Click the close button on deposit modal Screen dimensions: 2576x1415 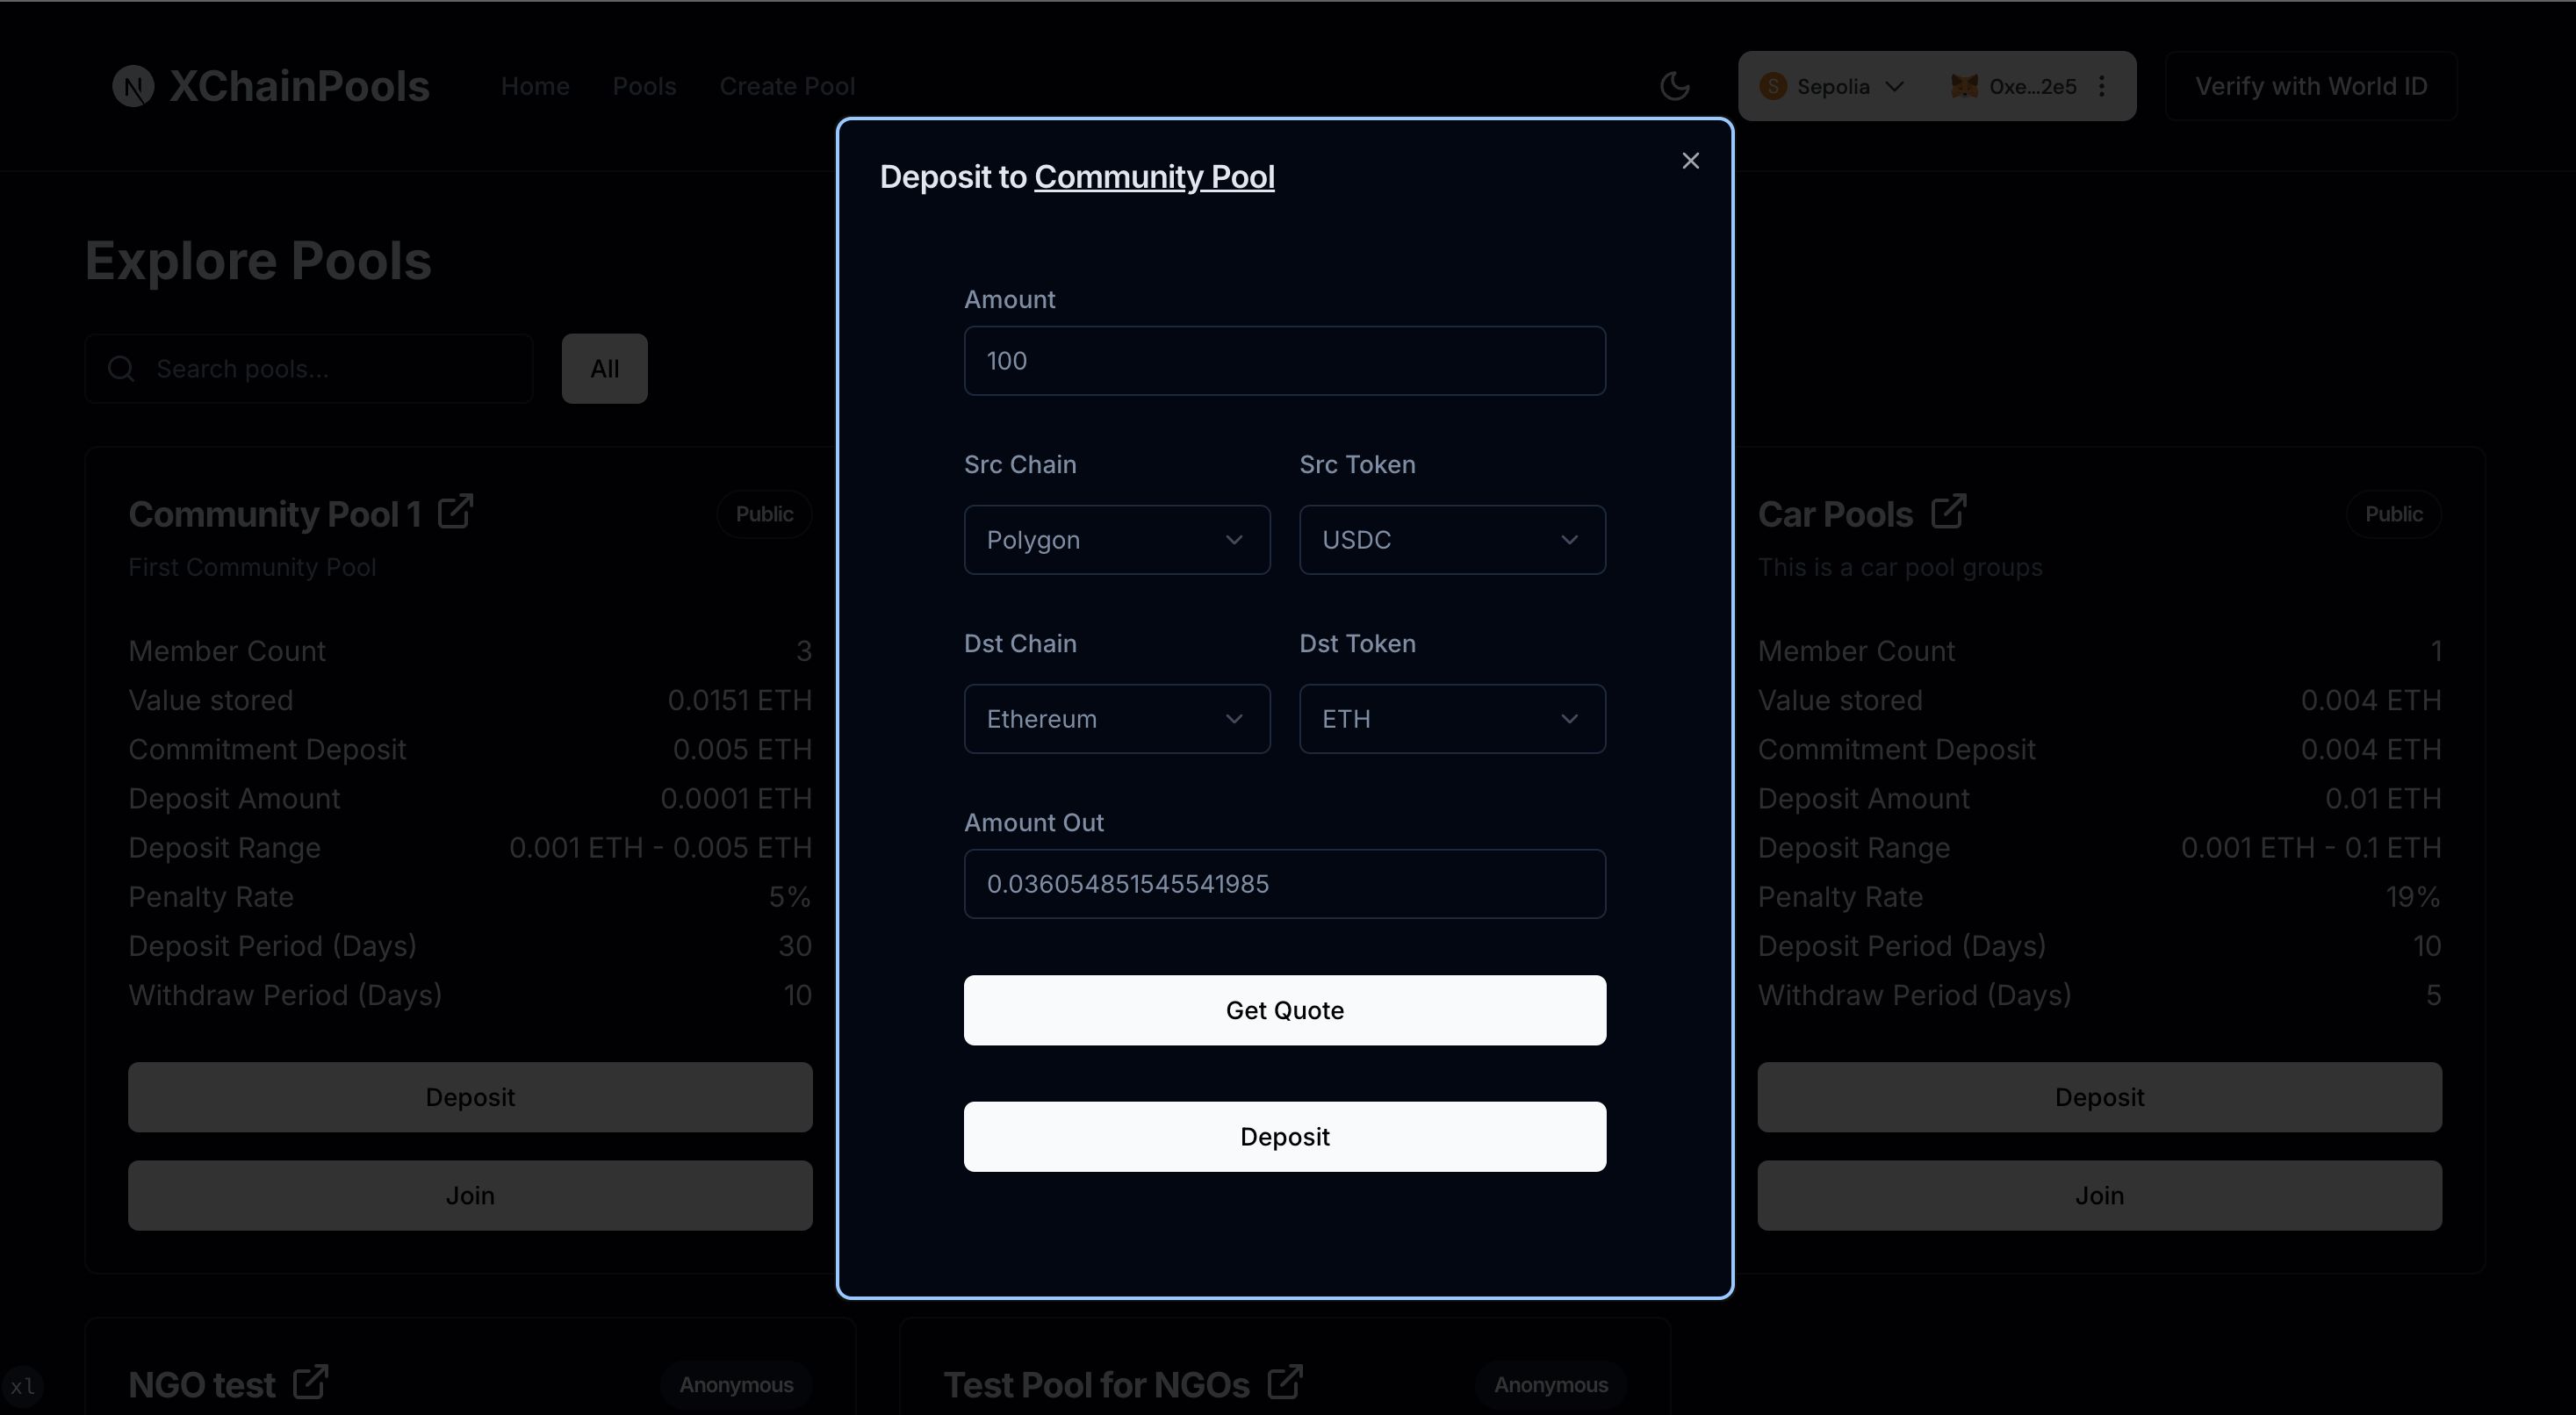point(1689,161)
